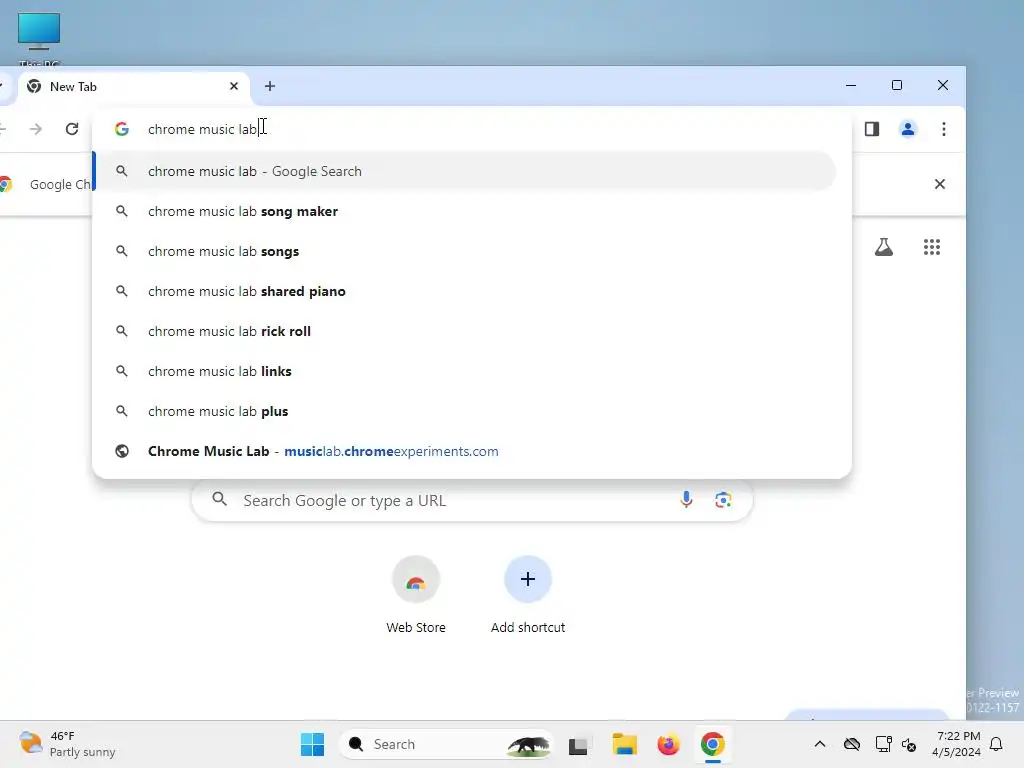Open the Chrome side panel
The width and height of the screenshot is (1024, 768).
pos(872,129)
